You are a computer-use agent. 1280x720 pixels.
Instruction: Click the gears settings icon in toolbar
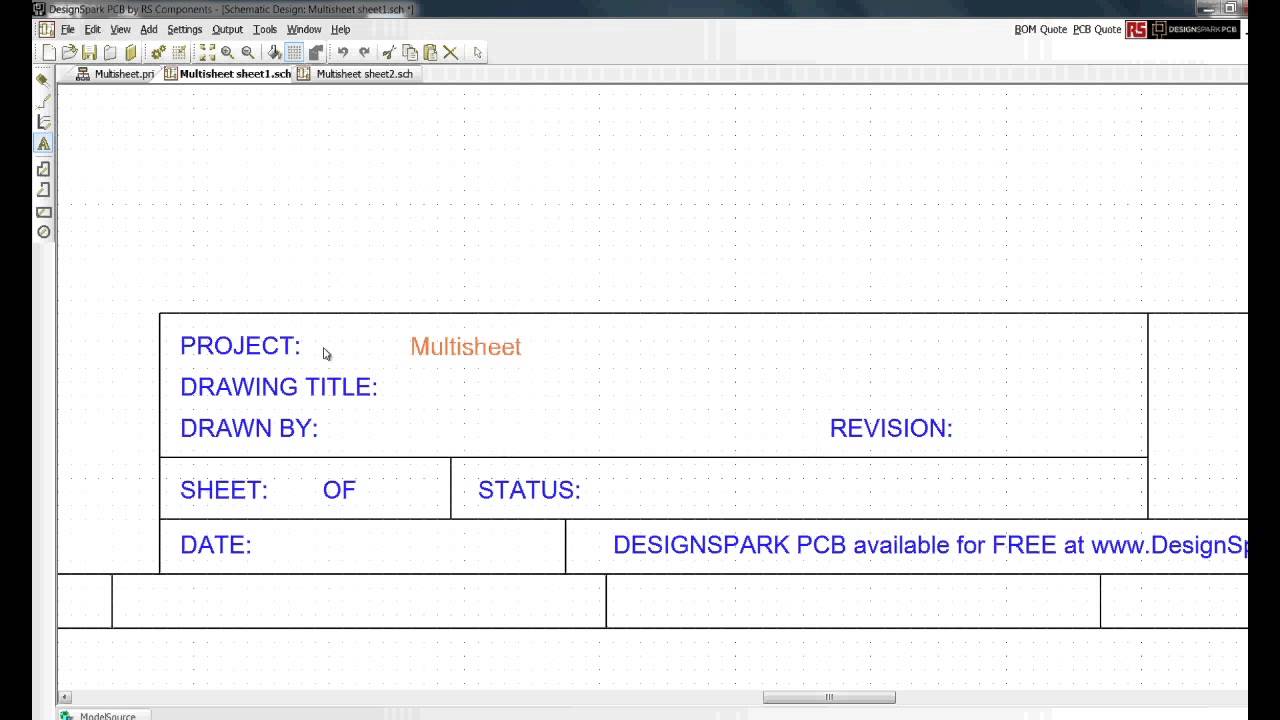click(x=158, y=53)
